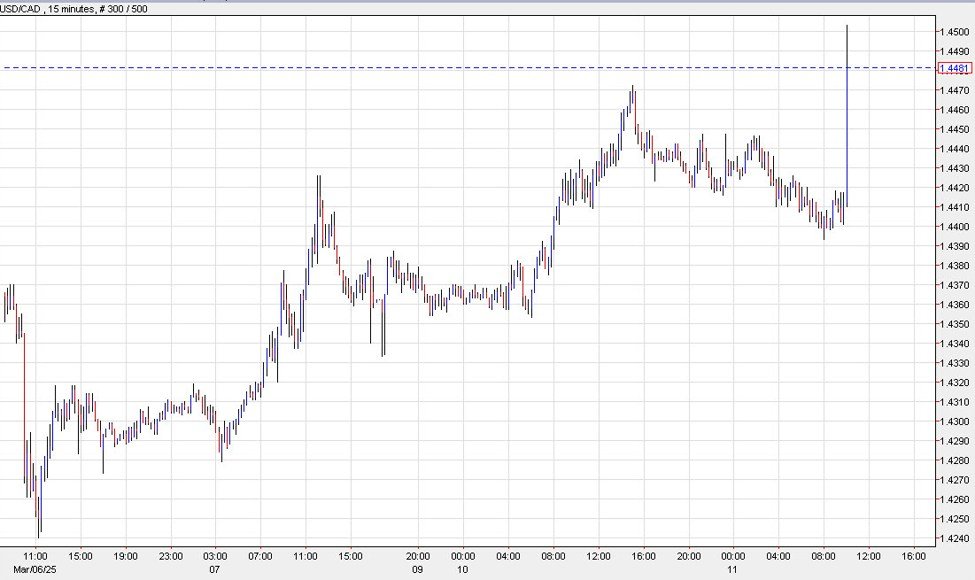Click the 1.4240 price axis label

(952, 539)
